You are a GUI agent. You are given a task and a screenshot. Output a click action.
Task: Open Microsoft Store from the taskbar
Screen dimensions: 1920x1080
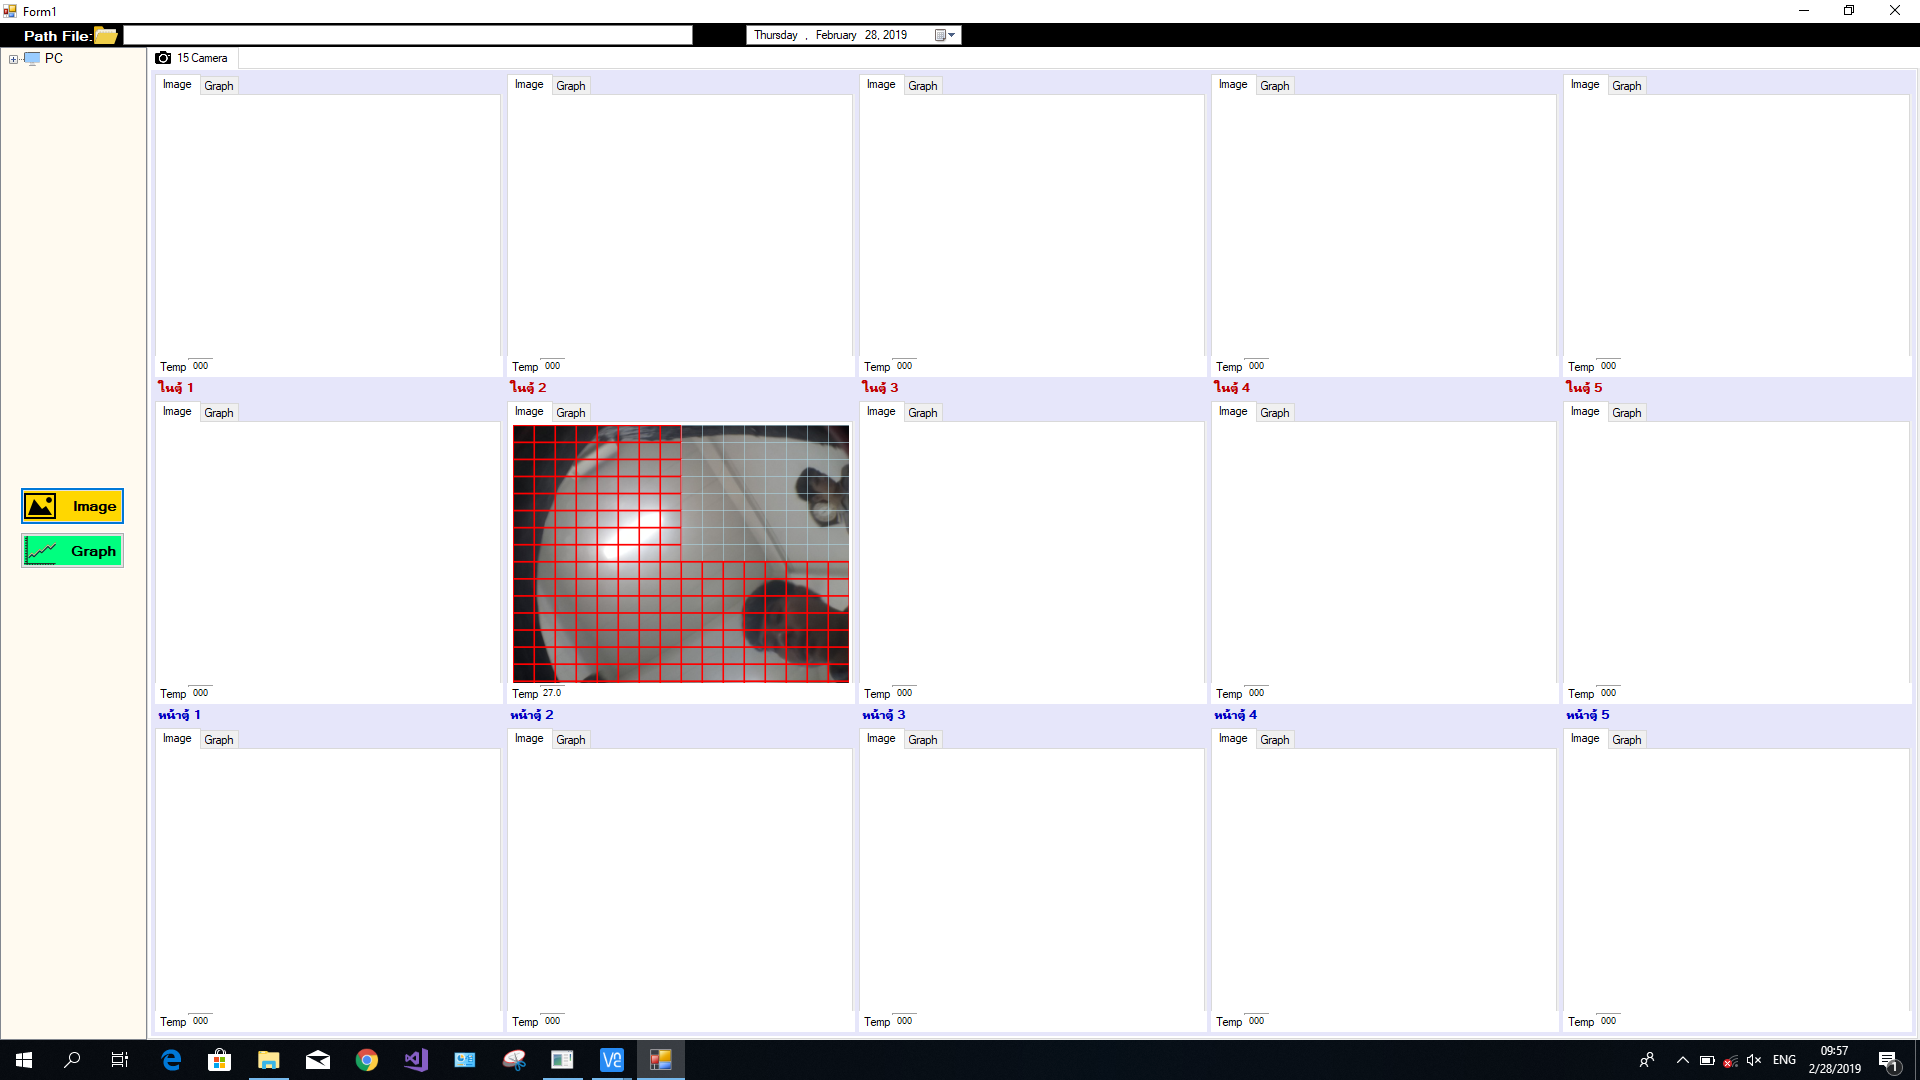pyautogui.click(x=219, y=1060)
